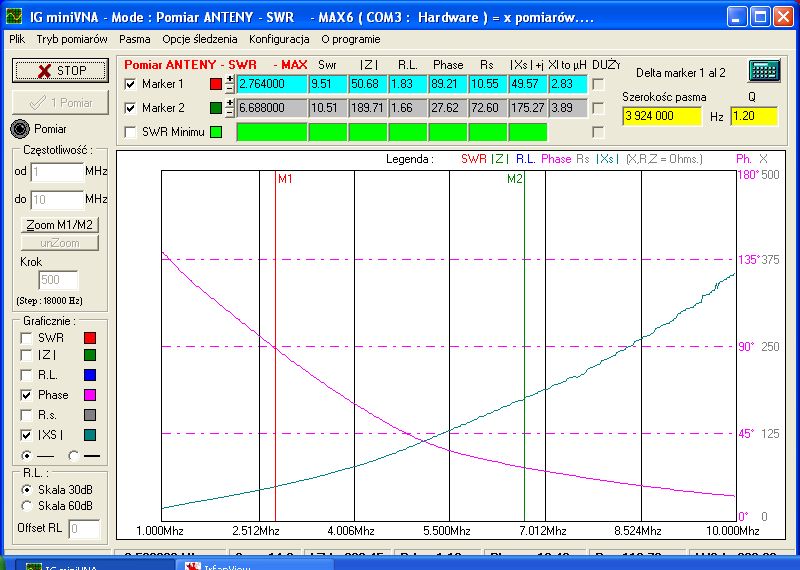Click the round Pomiar indicator icon
The height and width of the screenshot is (570, 800).
(21, 129)
